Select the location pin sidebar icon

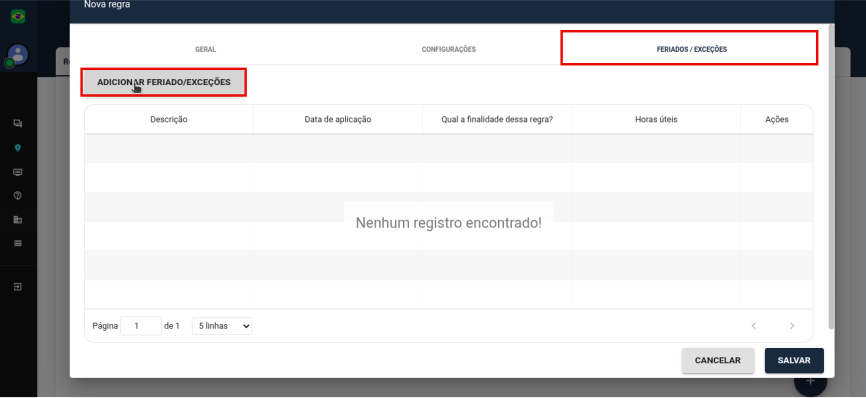[x=18, y=148]
